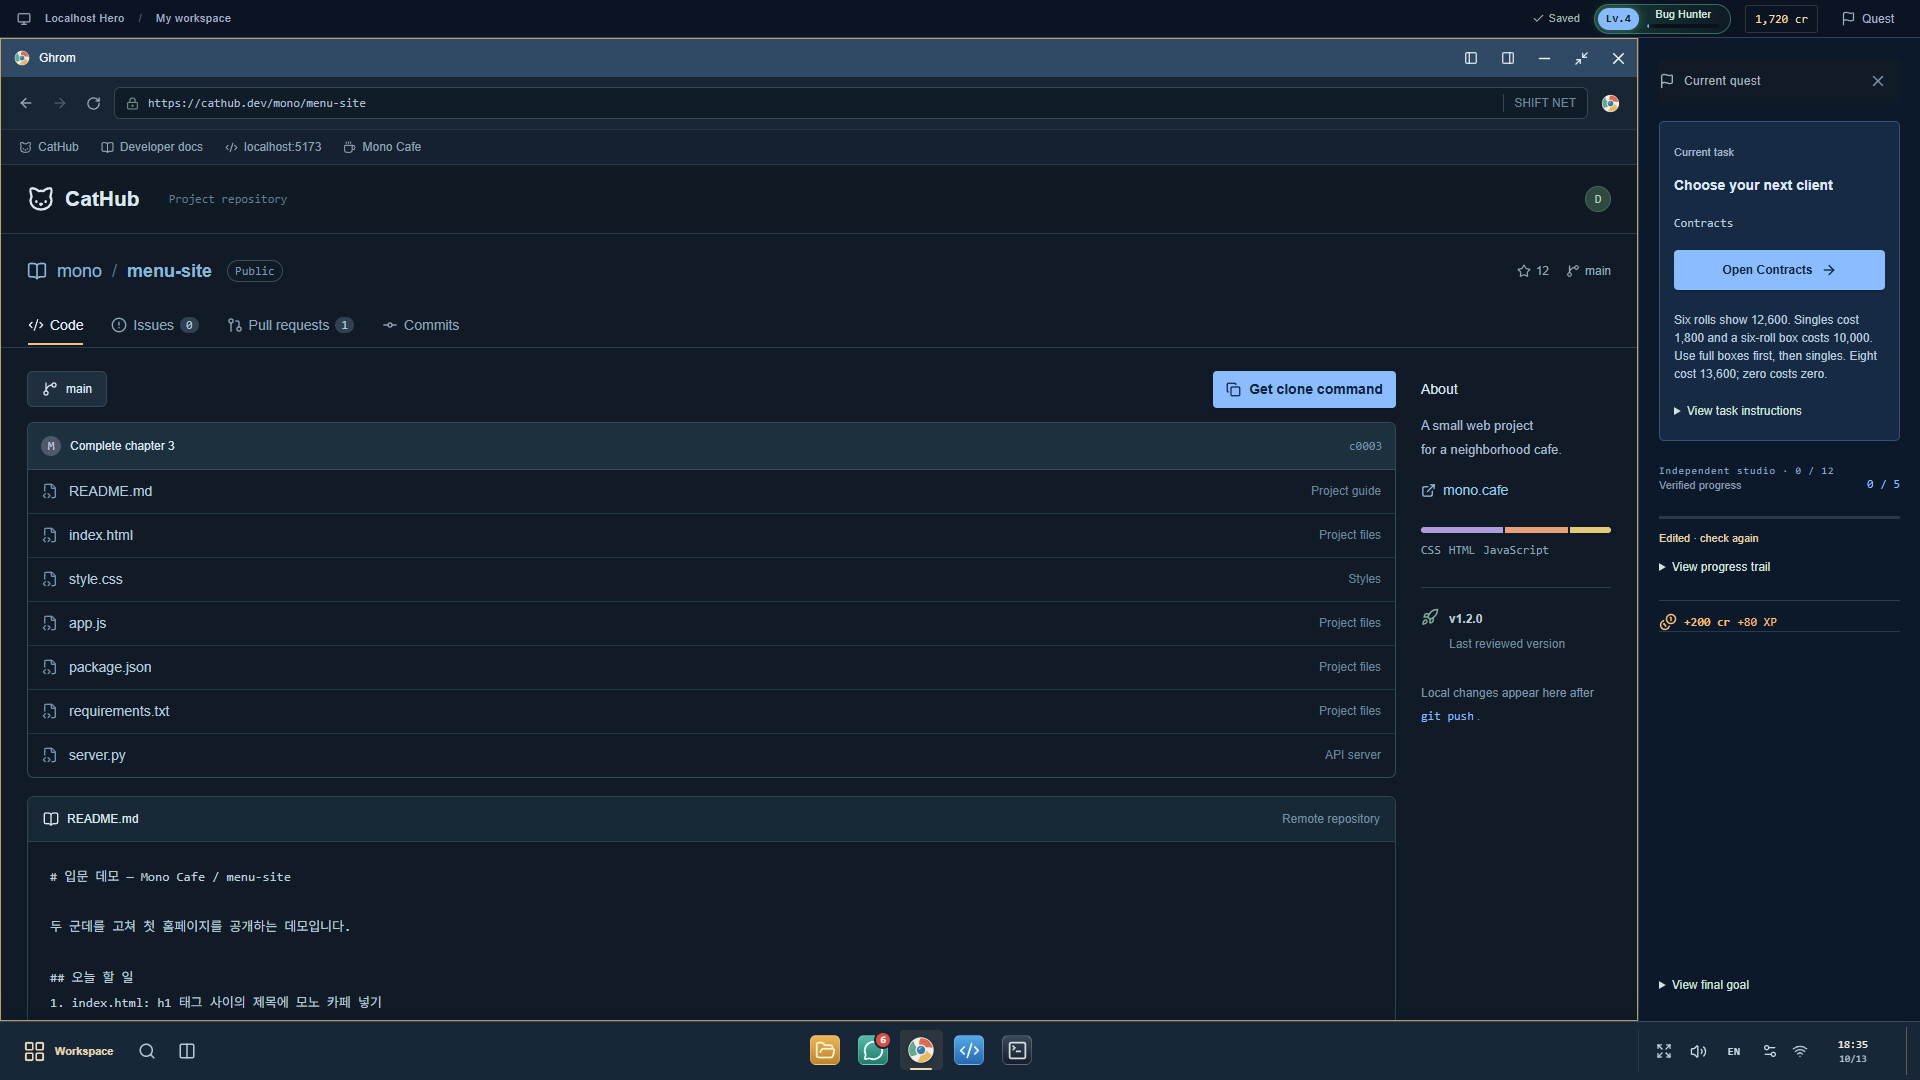Click the language bar under About

coord(1516,530)
